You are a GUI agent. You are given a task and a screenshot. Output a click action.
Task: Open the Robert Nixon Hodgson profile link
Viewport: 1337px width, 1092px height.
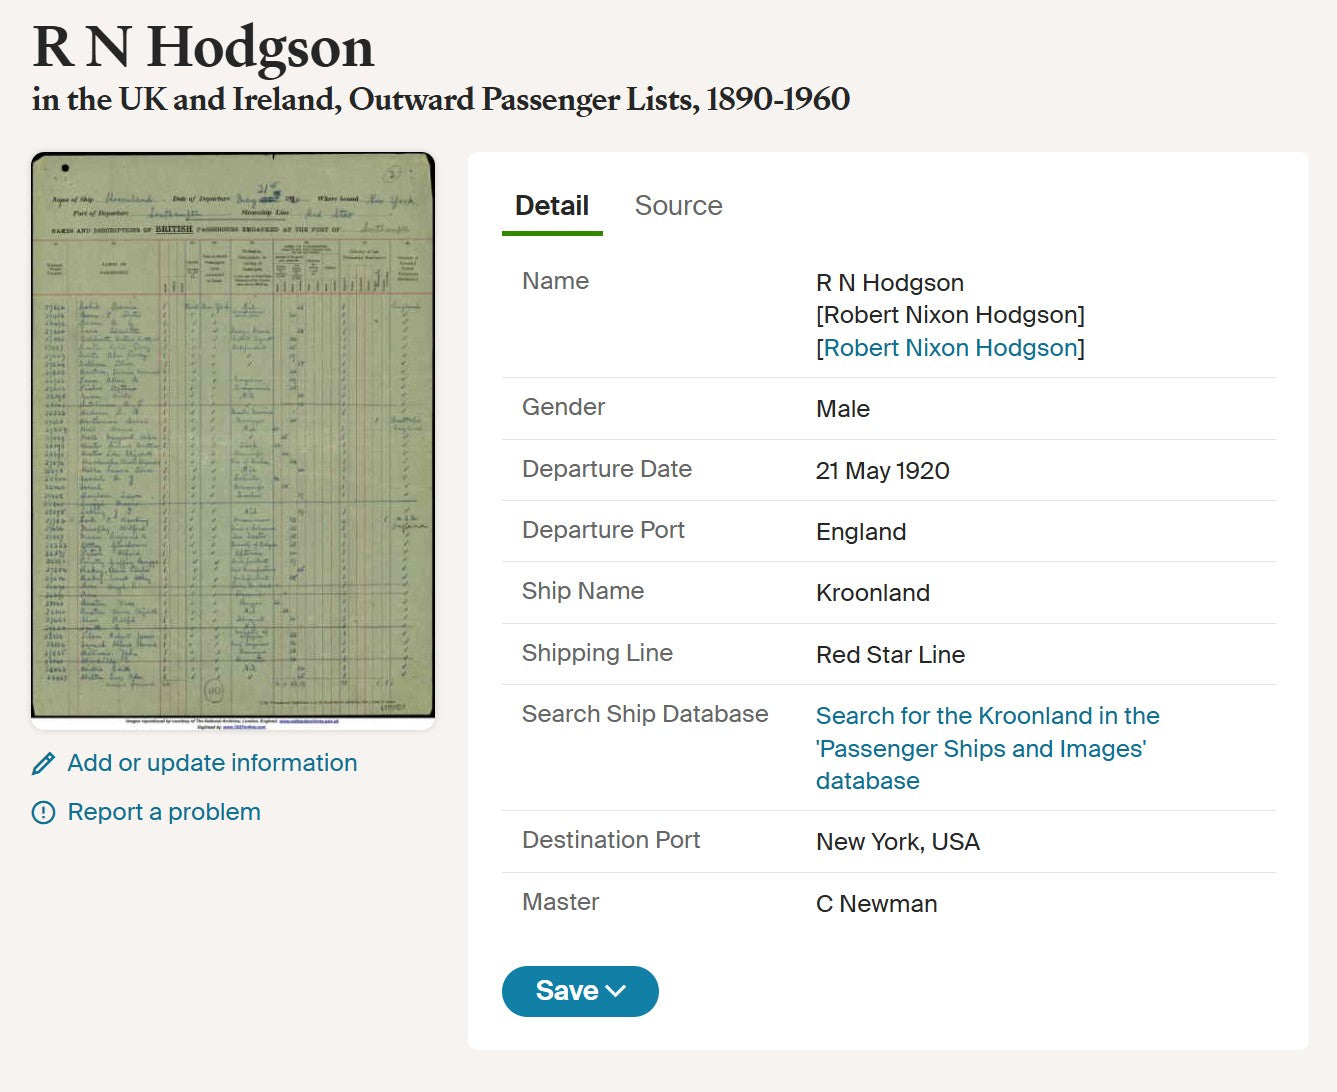(x=948, y=348)
